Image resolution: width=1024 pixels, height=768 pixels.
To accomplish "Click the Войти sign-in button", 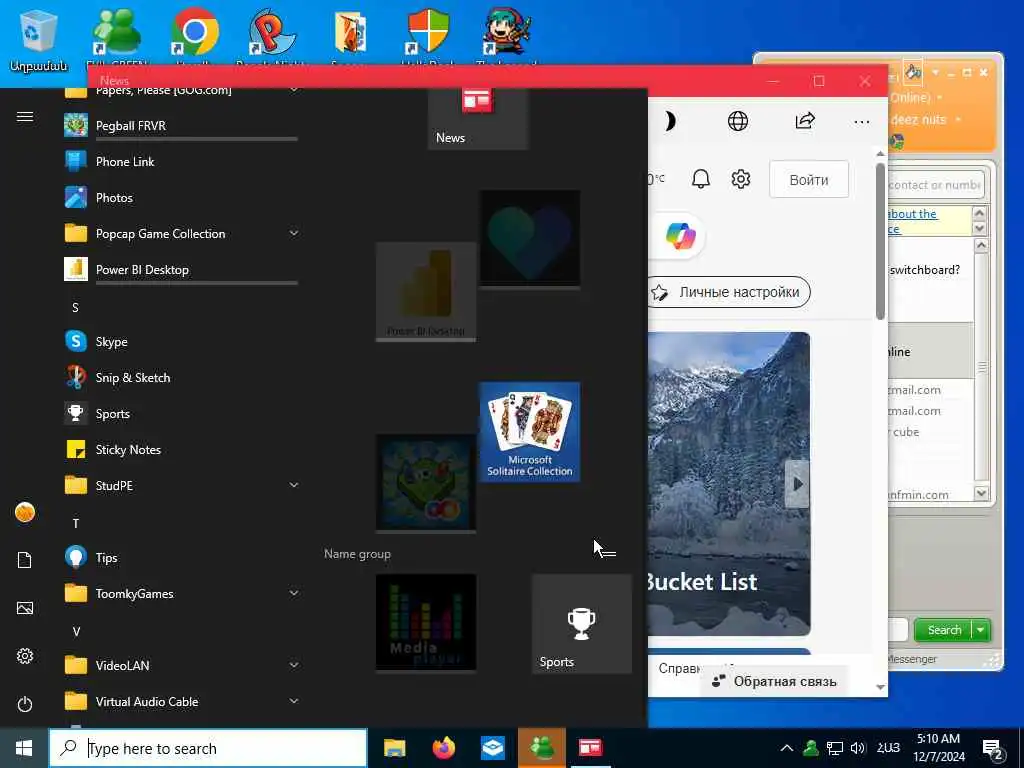I will coord(808,180).
